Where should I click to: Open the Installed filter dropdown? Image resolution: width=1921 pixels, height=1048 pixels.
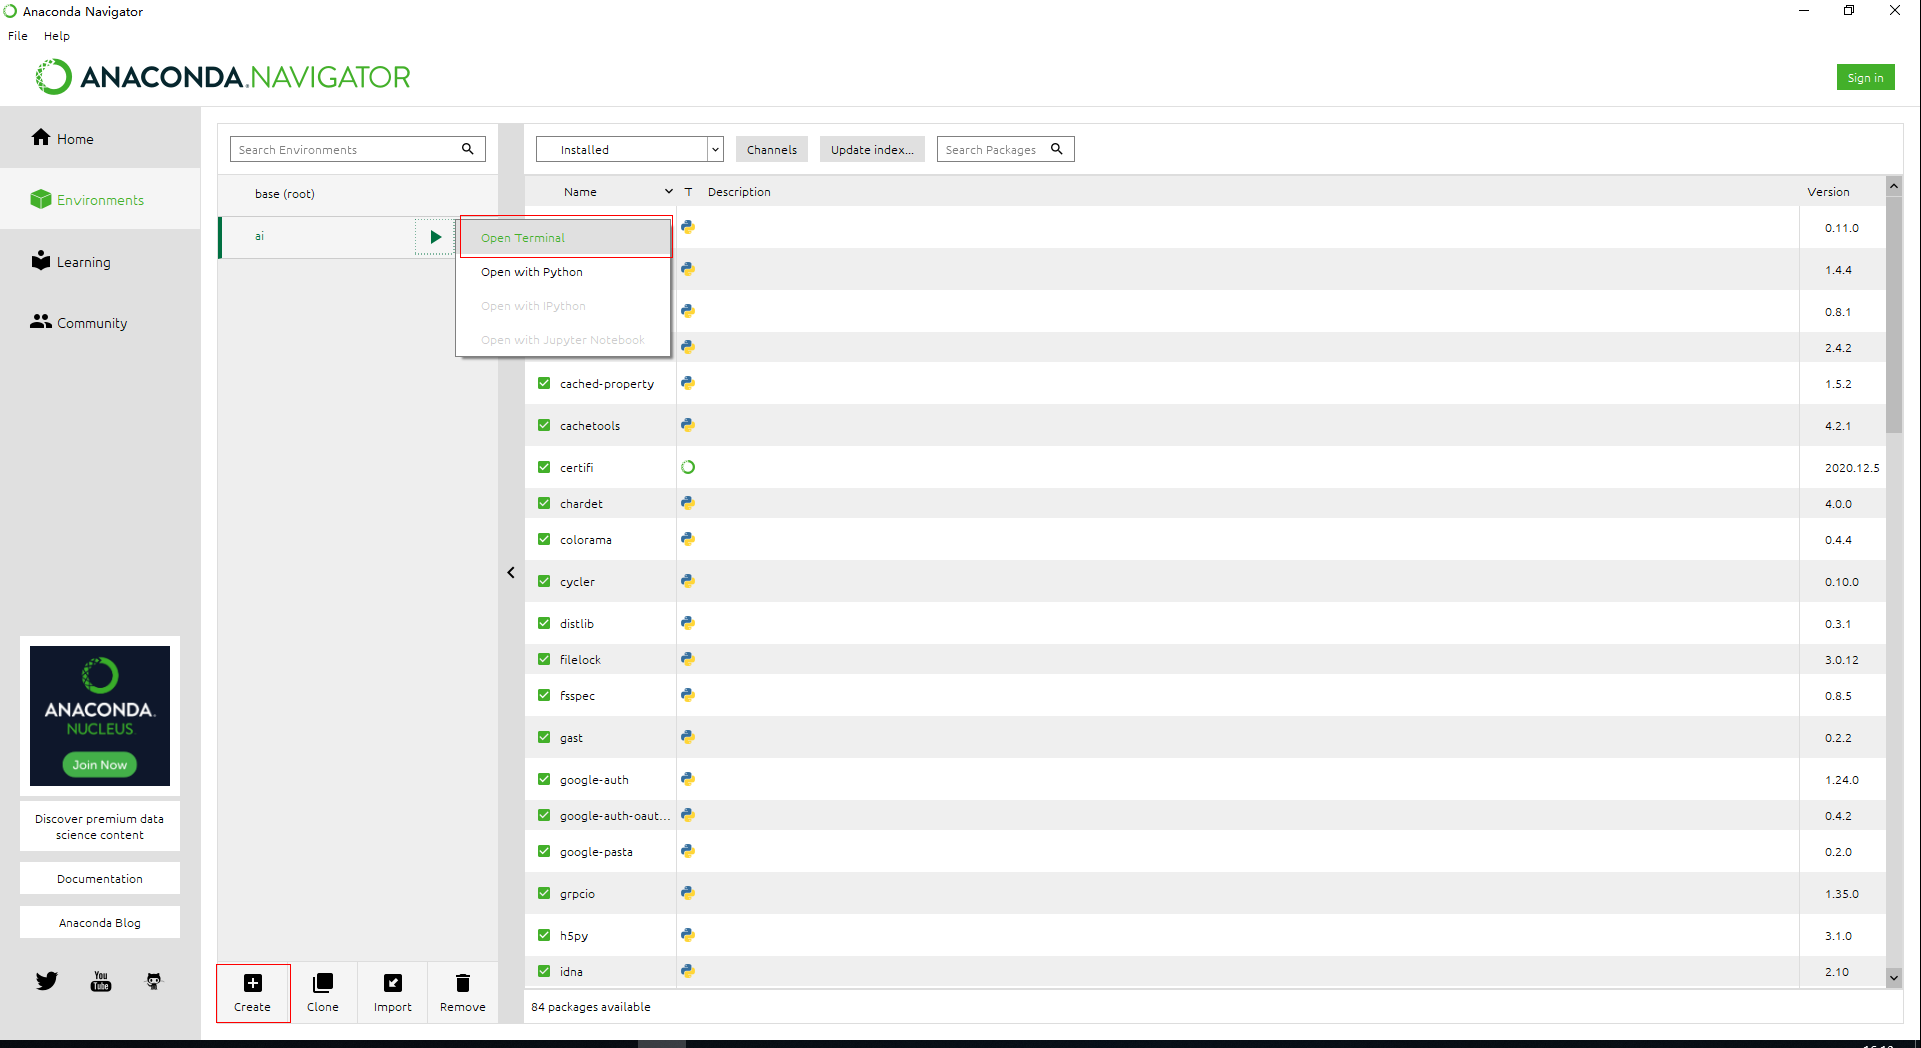click(x=629, y=149)
